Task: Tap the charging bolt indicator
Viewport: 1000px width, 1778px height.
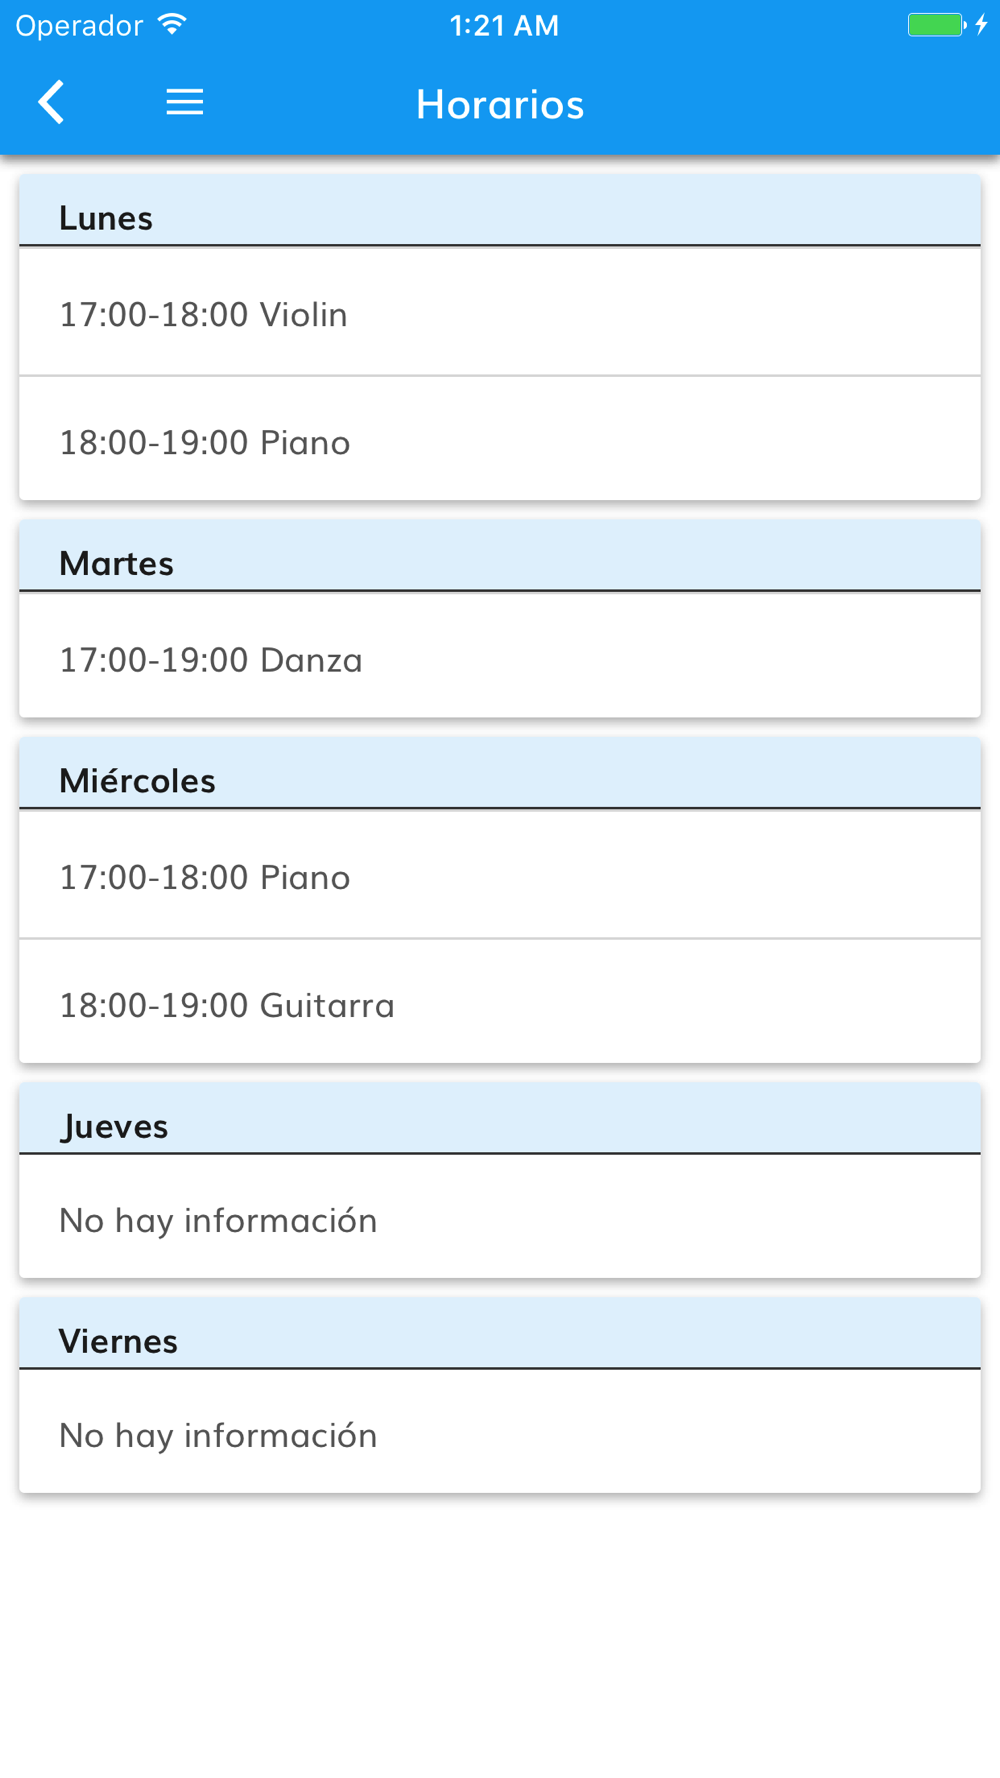Action: (x=981, y=25)
